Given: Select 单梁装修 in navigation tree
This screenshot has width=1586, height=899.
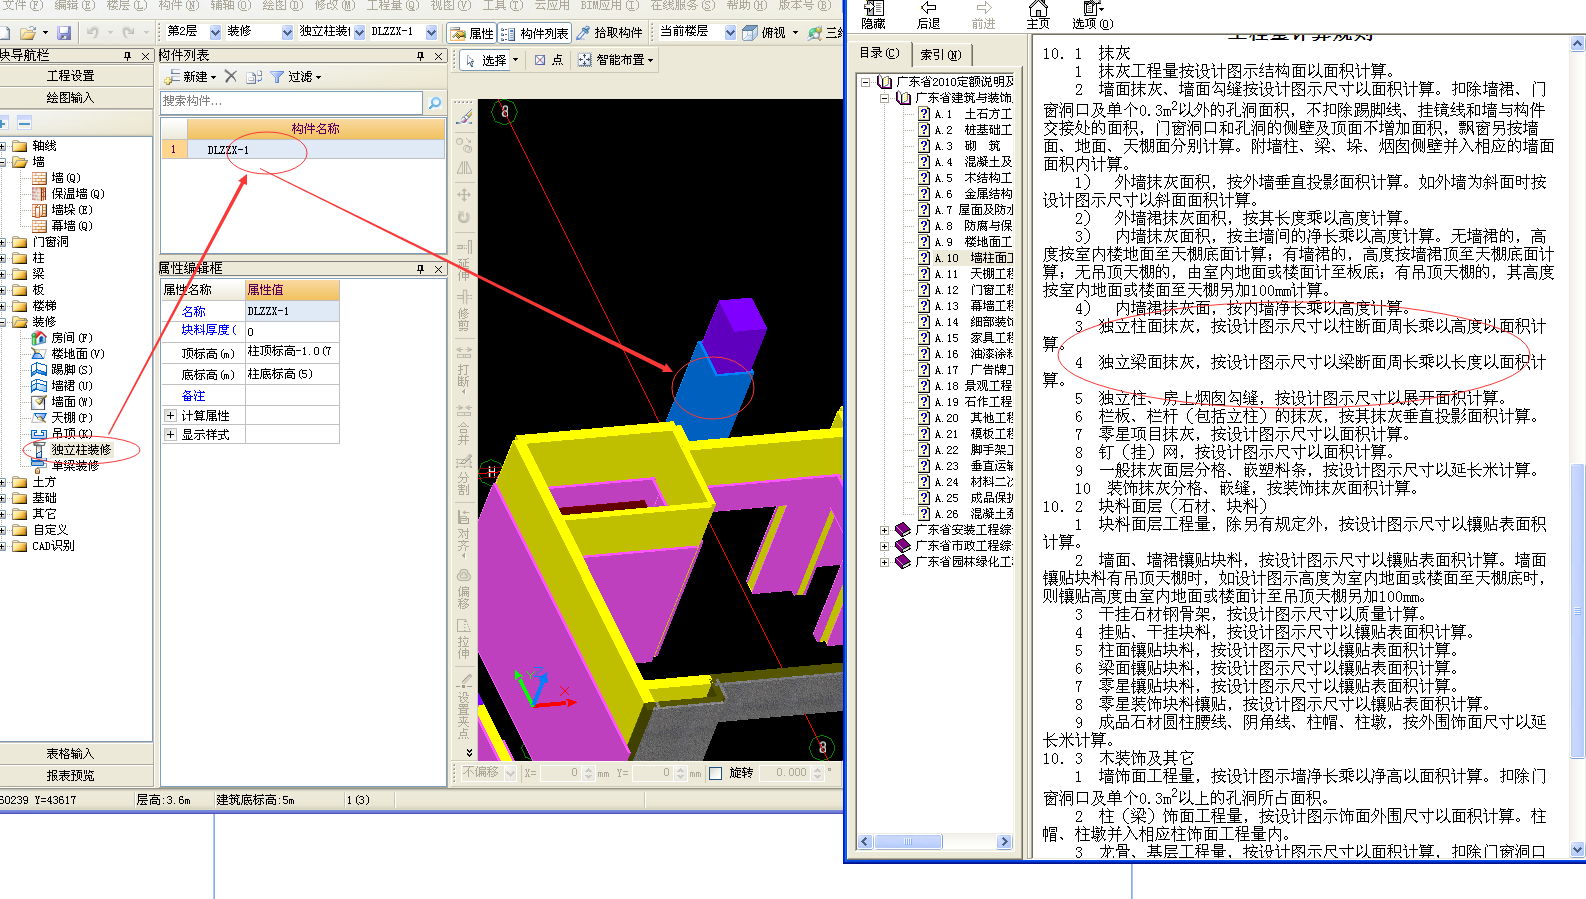Looking at the screenshot, I should [75, 466].
